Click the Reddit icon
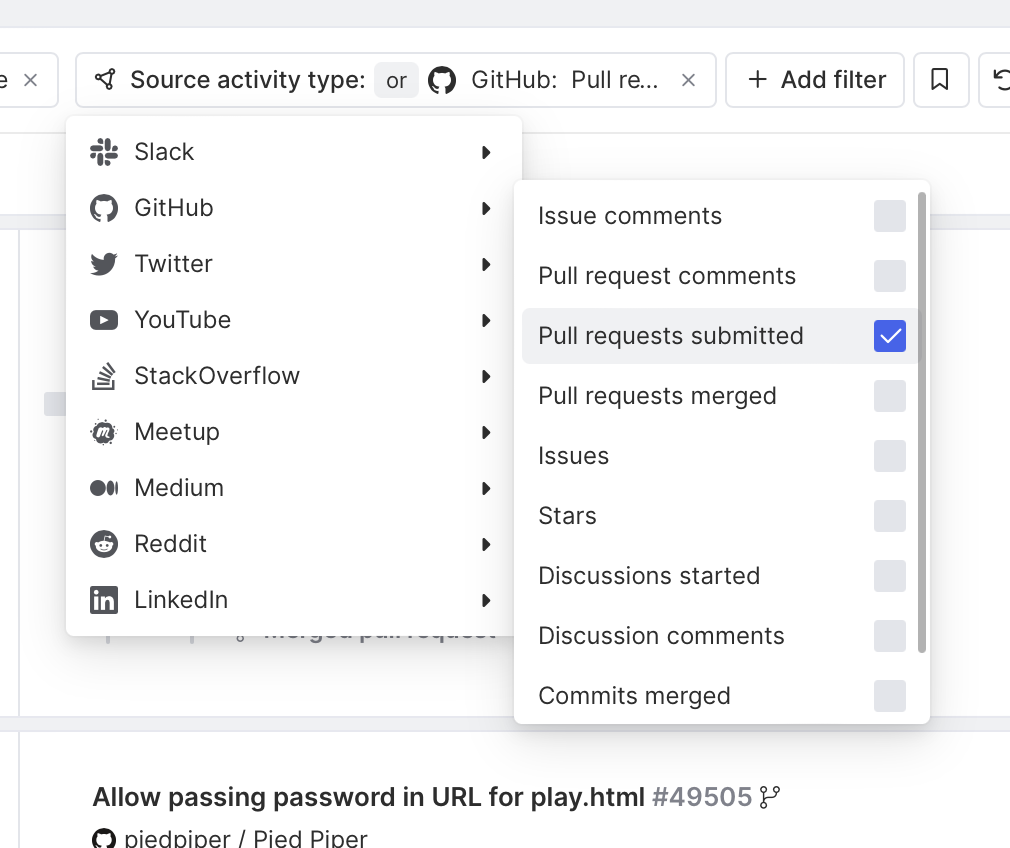The image size is (1010, 848). [104, 544]
